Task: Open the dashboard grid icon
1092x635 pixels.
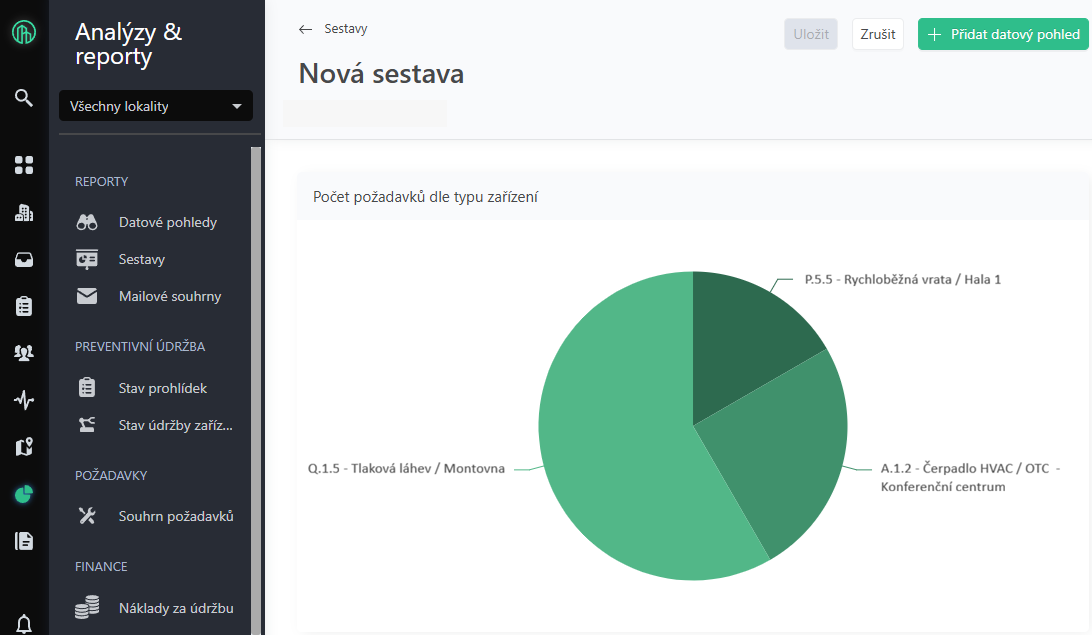Action: tap(24, 165)
